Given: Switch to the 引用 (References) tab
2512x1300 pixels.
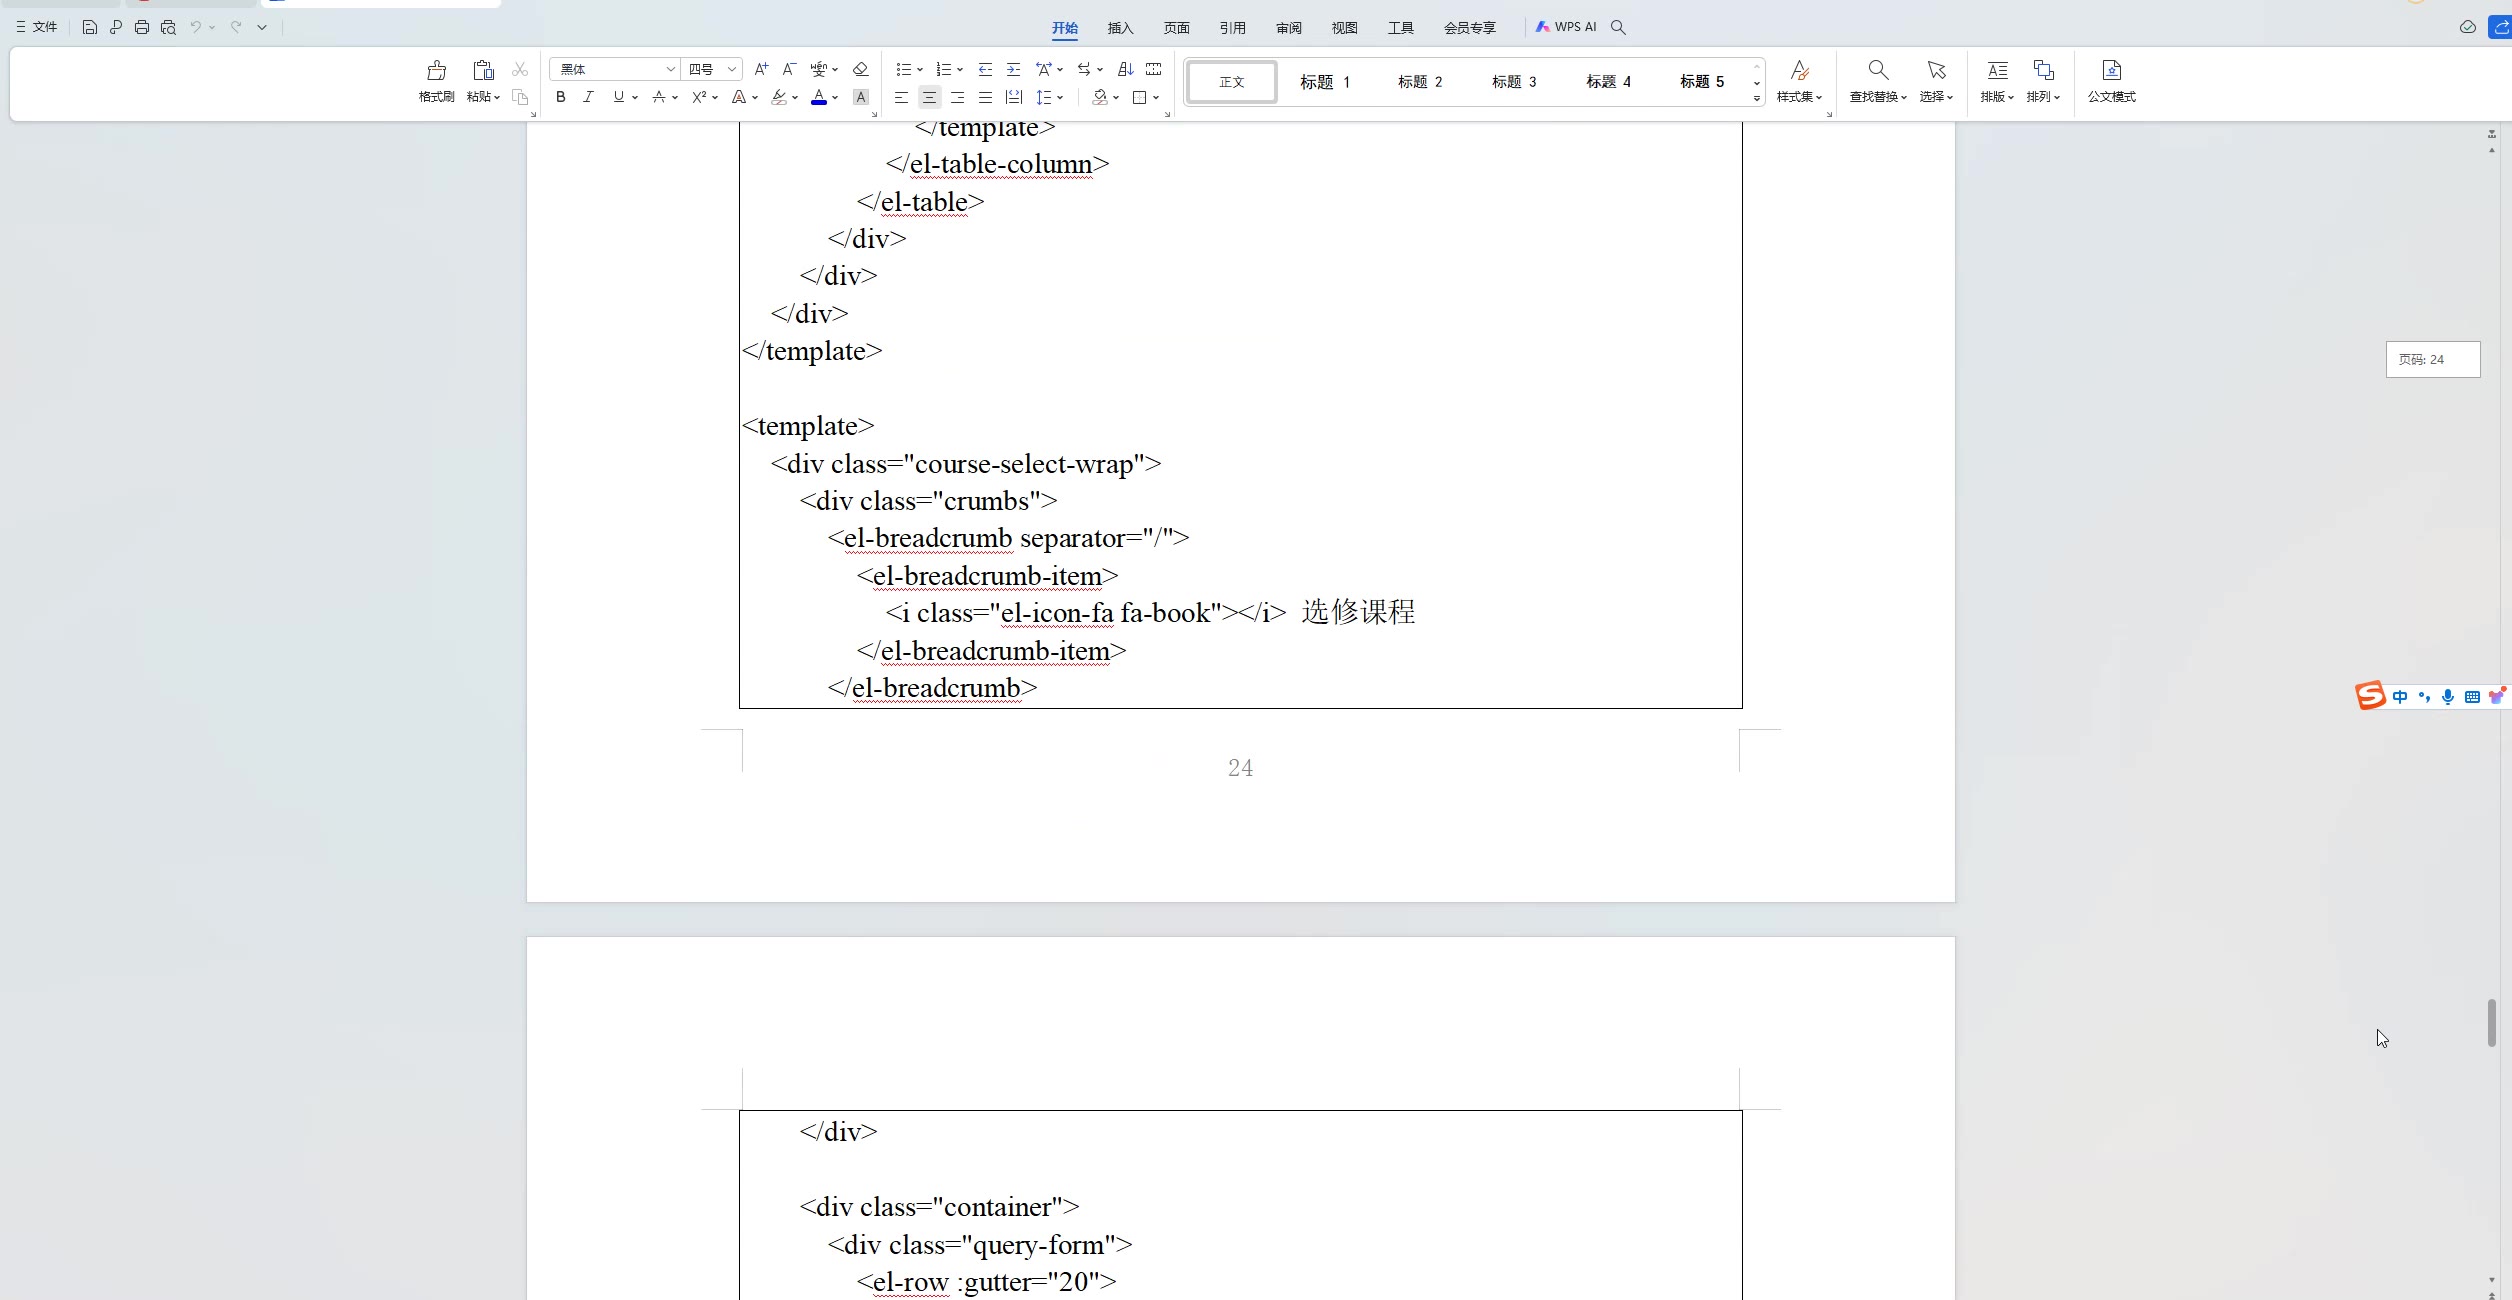Looking at the screenshot, I should [1232, 28].
